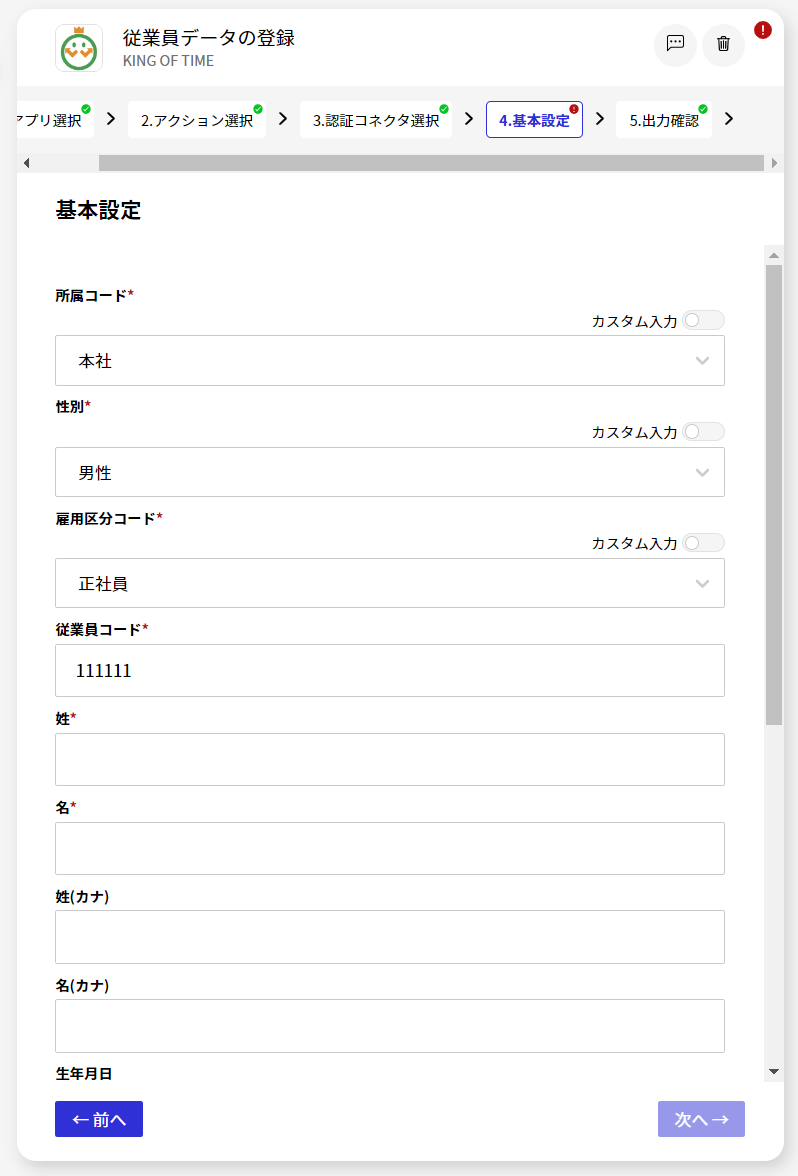This screenshot has height=1176, width=798.
Task: Click right arrow of horizontal step scrollbar
Action: (x=774, y=163)
